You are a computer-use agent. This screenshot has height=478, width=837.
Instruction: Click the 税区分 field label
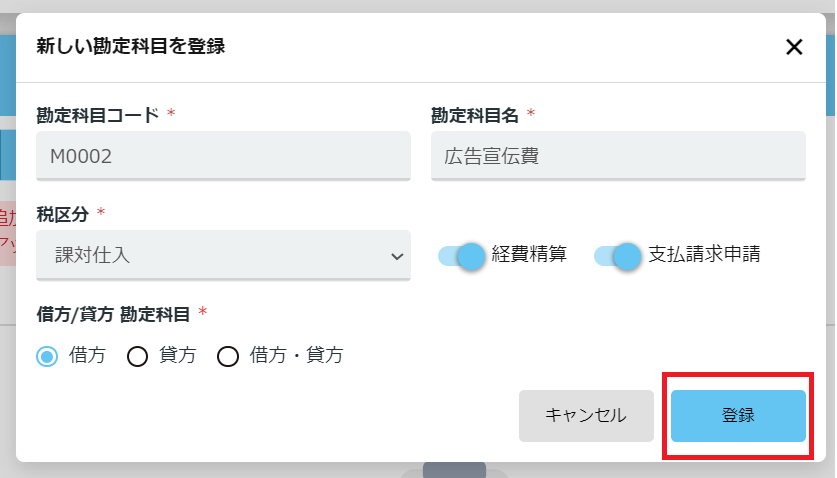[x=62, y=214]
